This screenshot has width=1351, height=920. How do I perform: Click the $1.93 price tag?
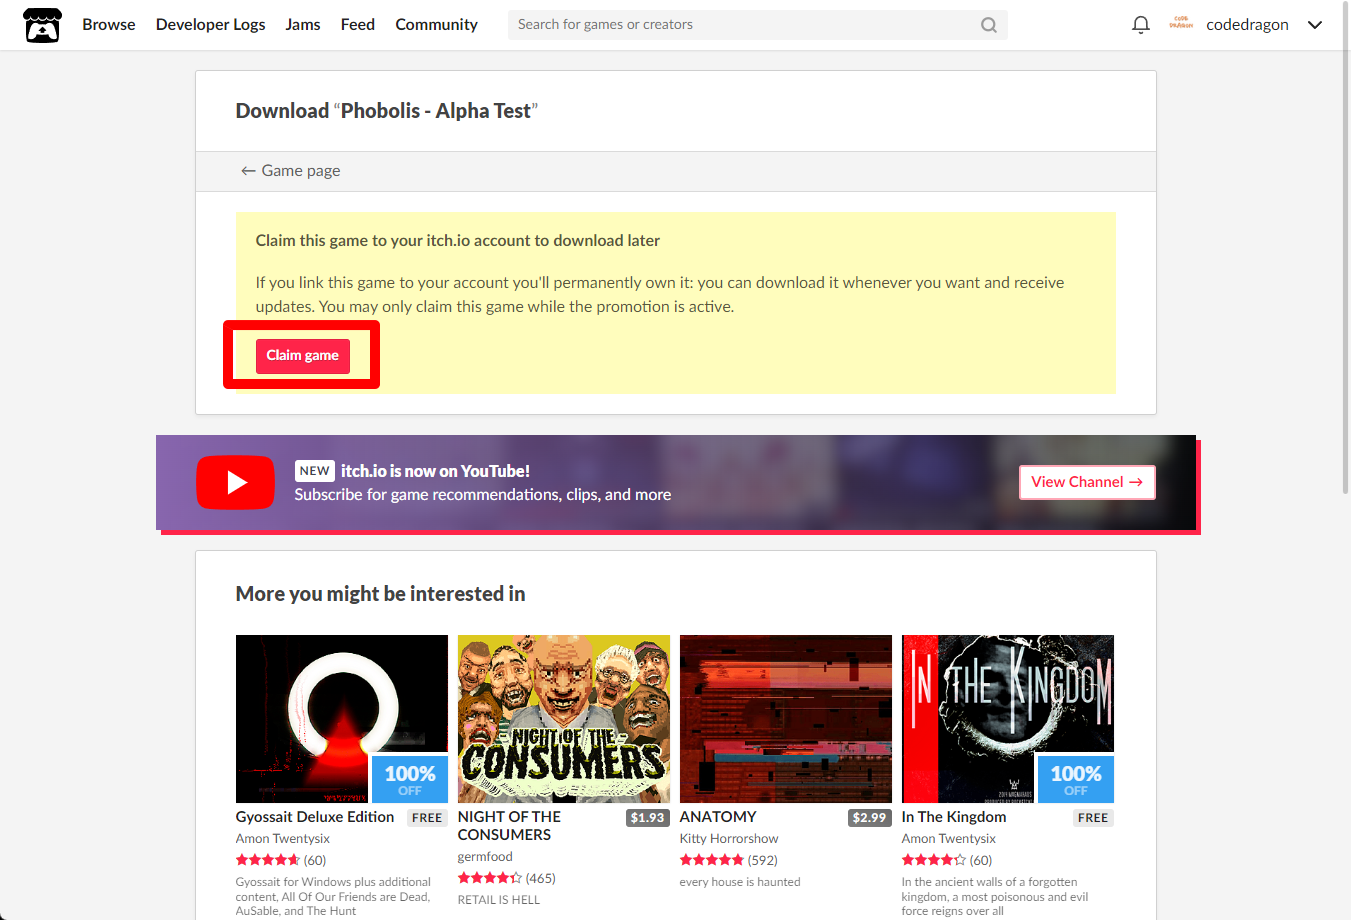pos(648,818)
